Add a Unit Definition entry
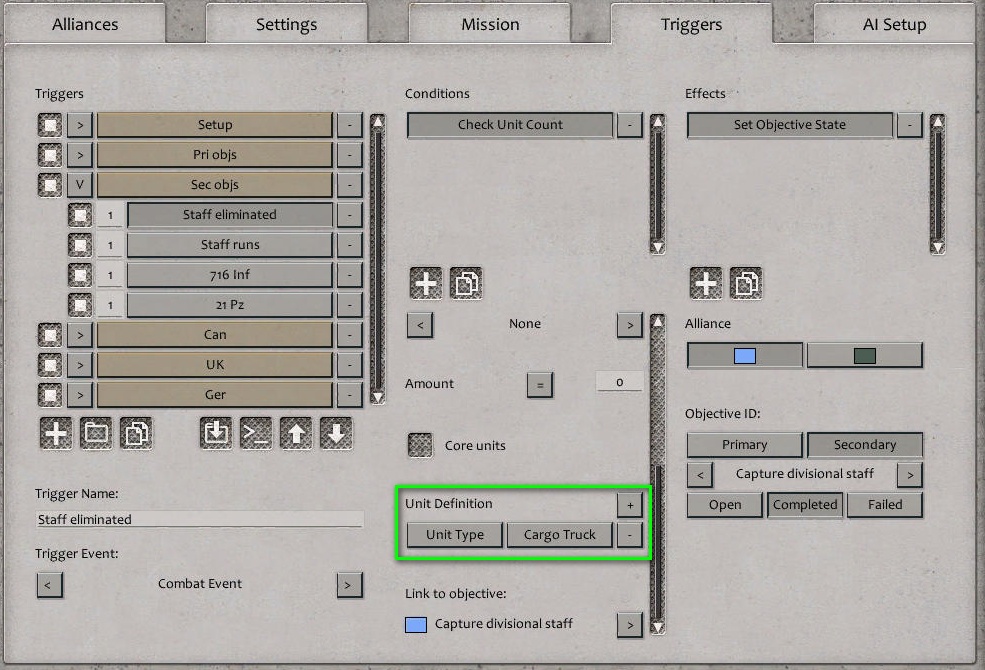Image resolution: width=985 pixels, height=670 pixels. pos(630,504)
